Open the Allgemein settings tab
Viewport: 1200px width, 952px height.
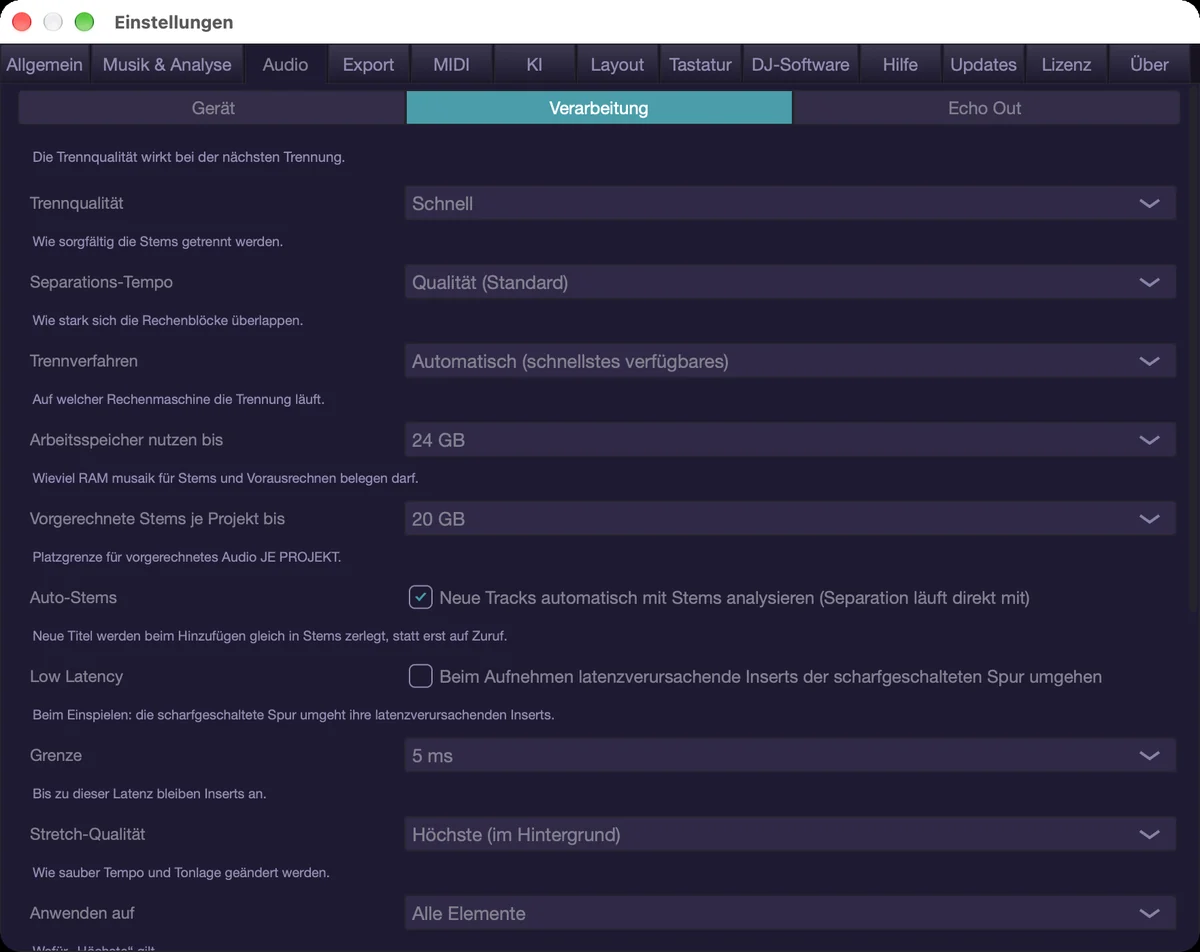point(45,64)
